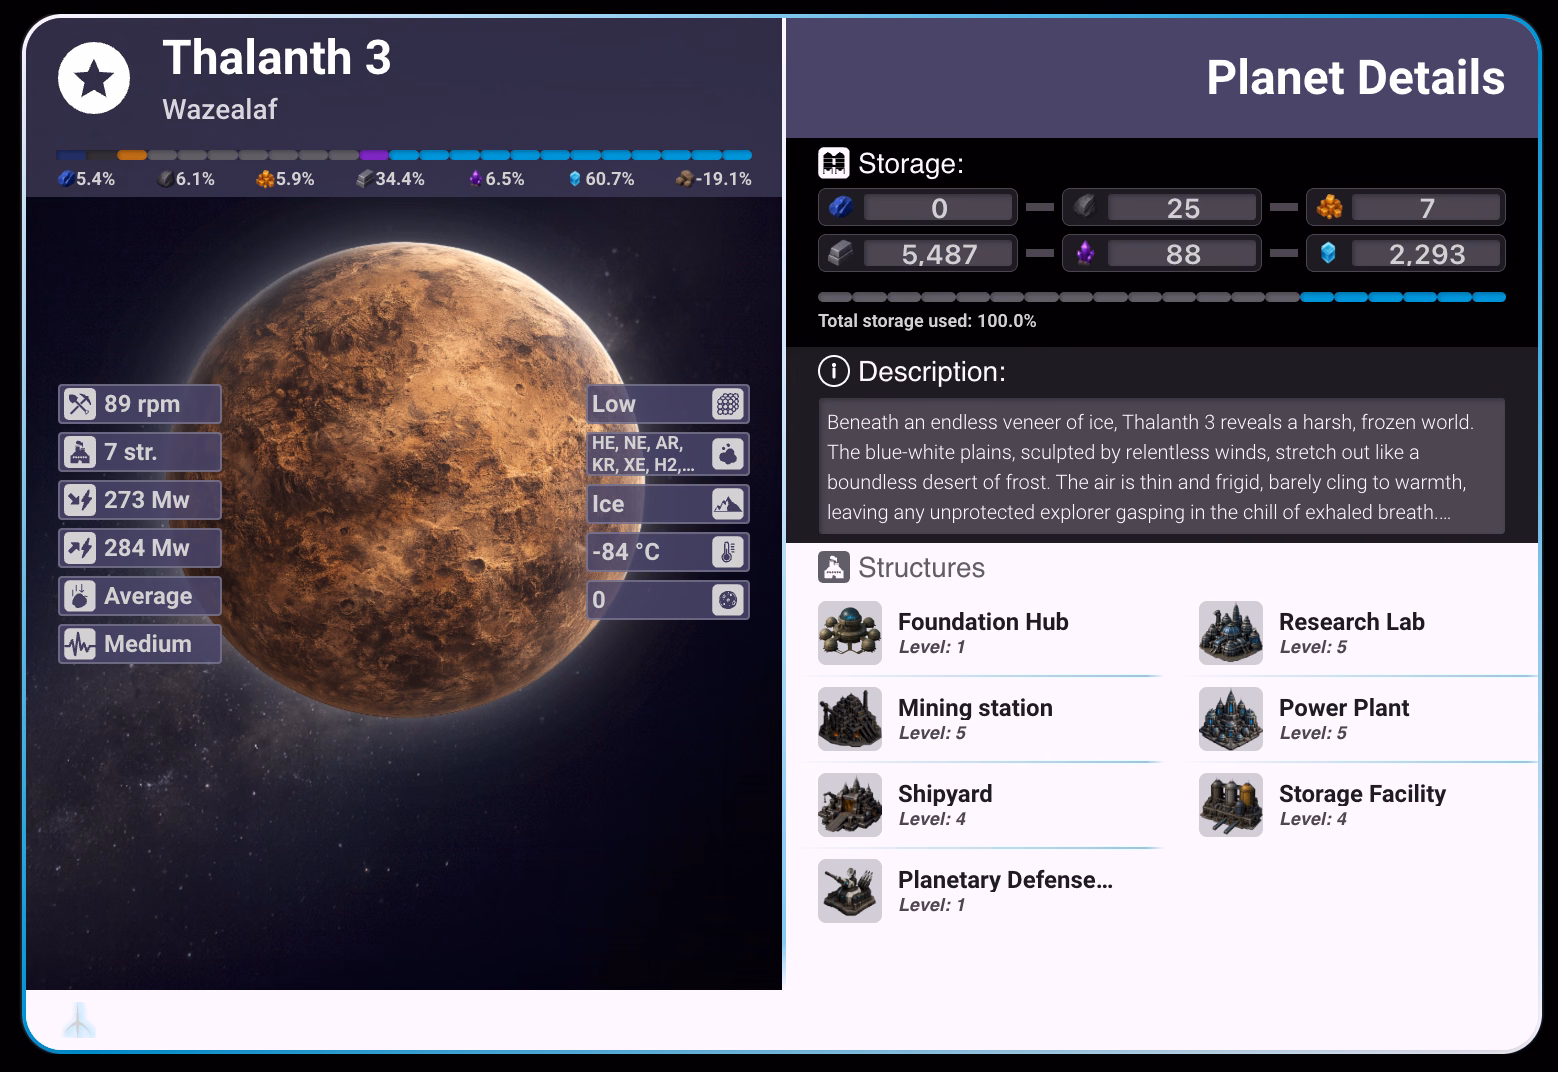Click the -19.1% resource percentage
This screenshot has width=1558, height=1072.
coord(714,179)
